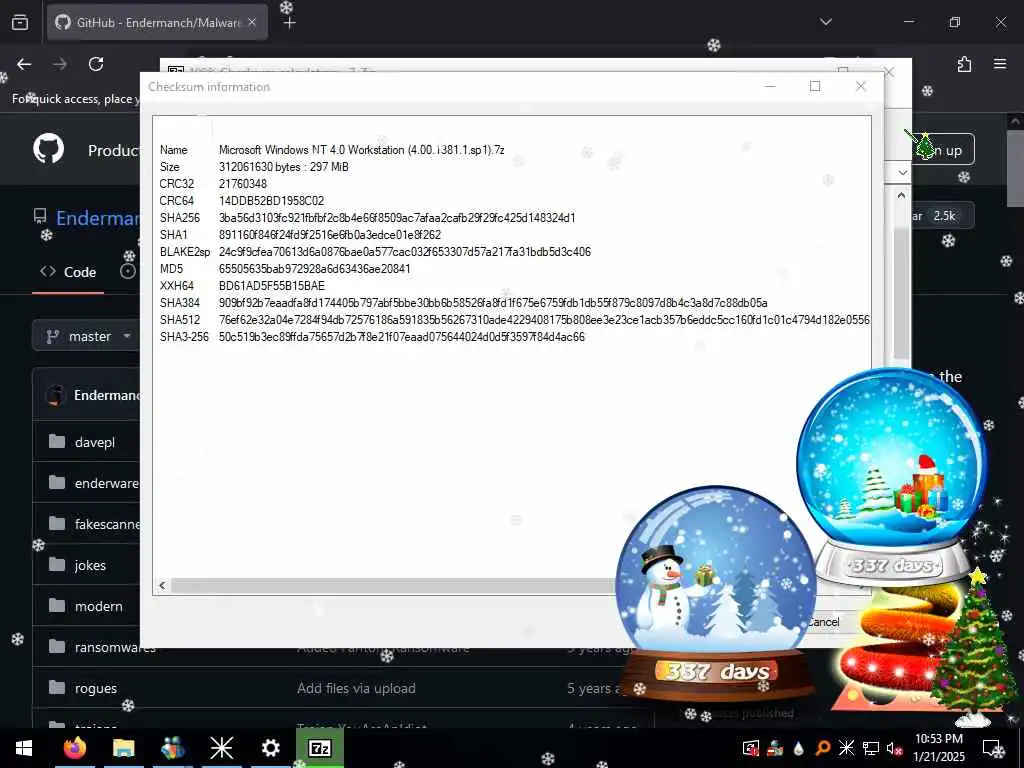The image size is (1024, 768).
Task: Click the first tray icon with red shield
Action: tap(751, 748)
